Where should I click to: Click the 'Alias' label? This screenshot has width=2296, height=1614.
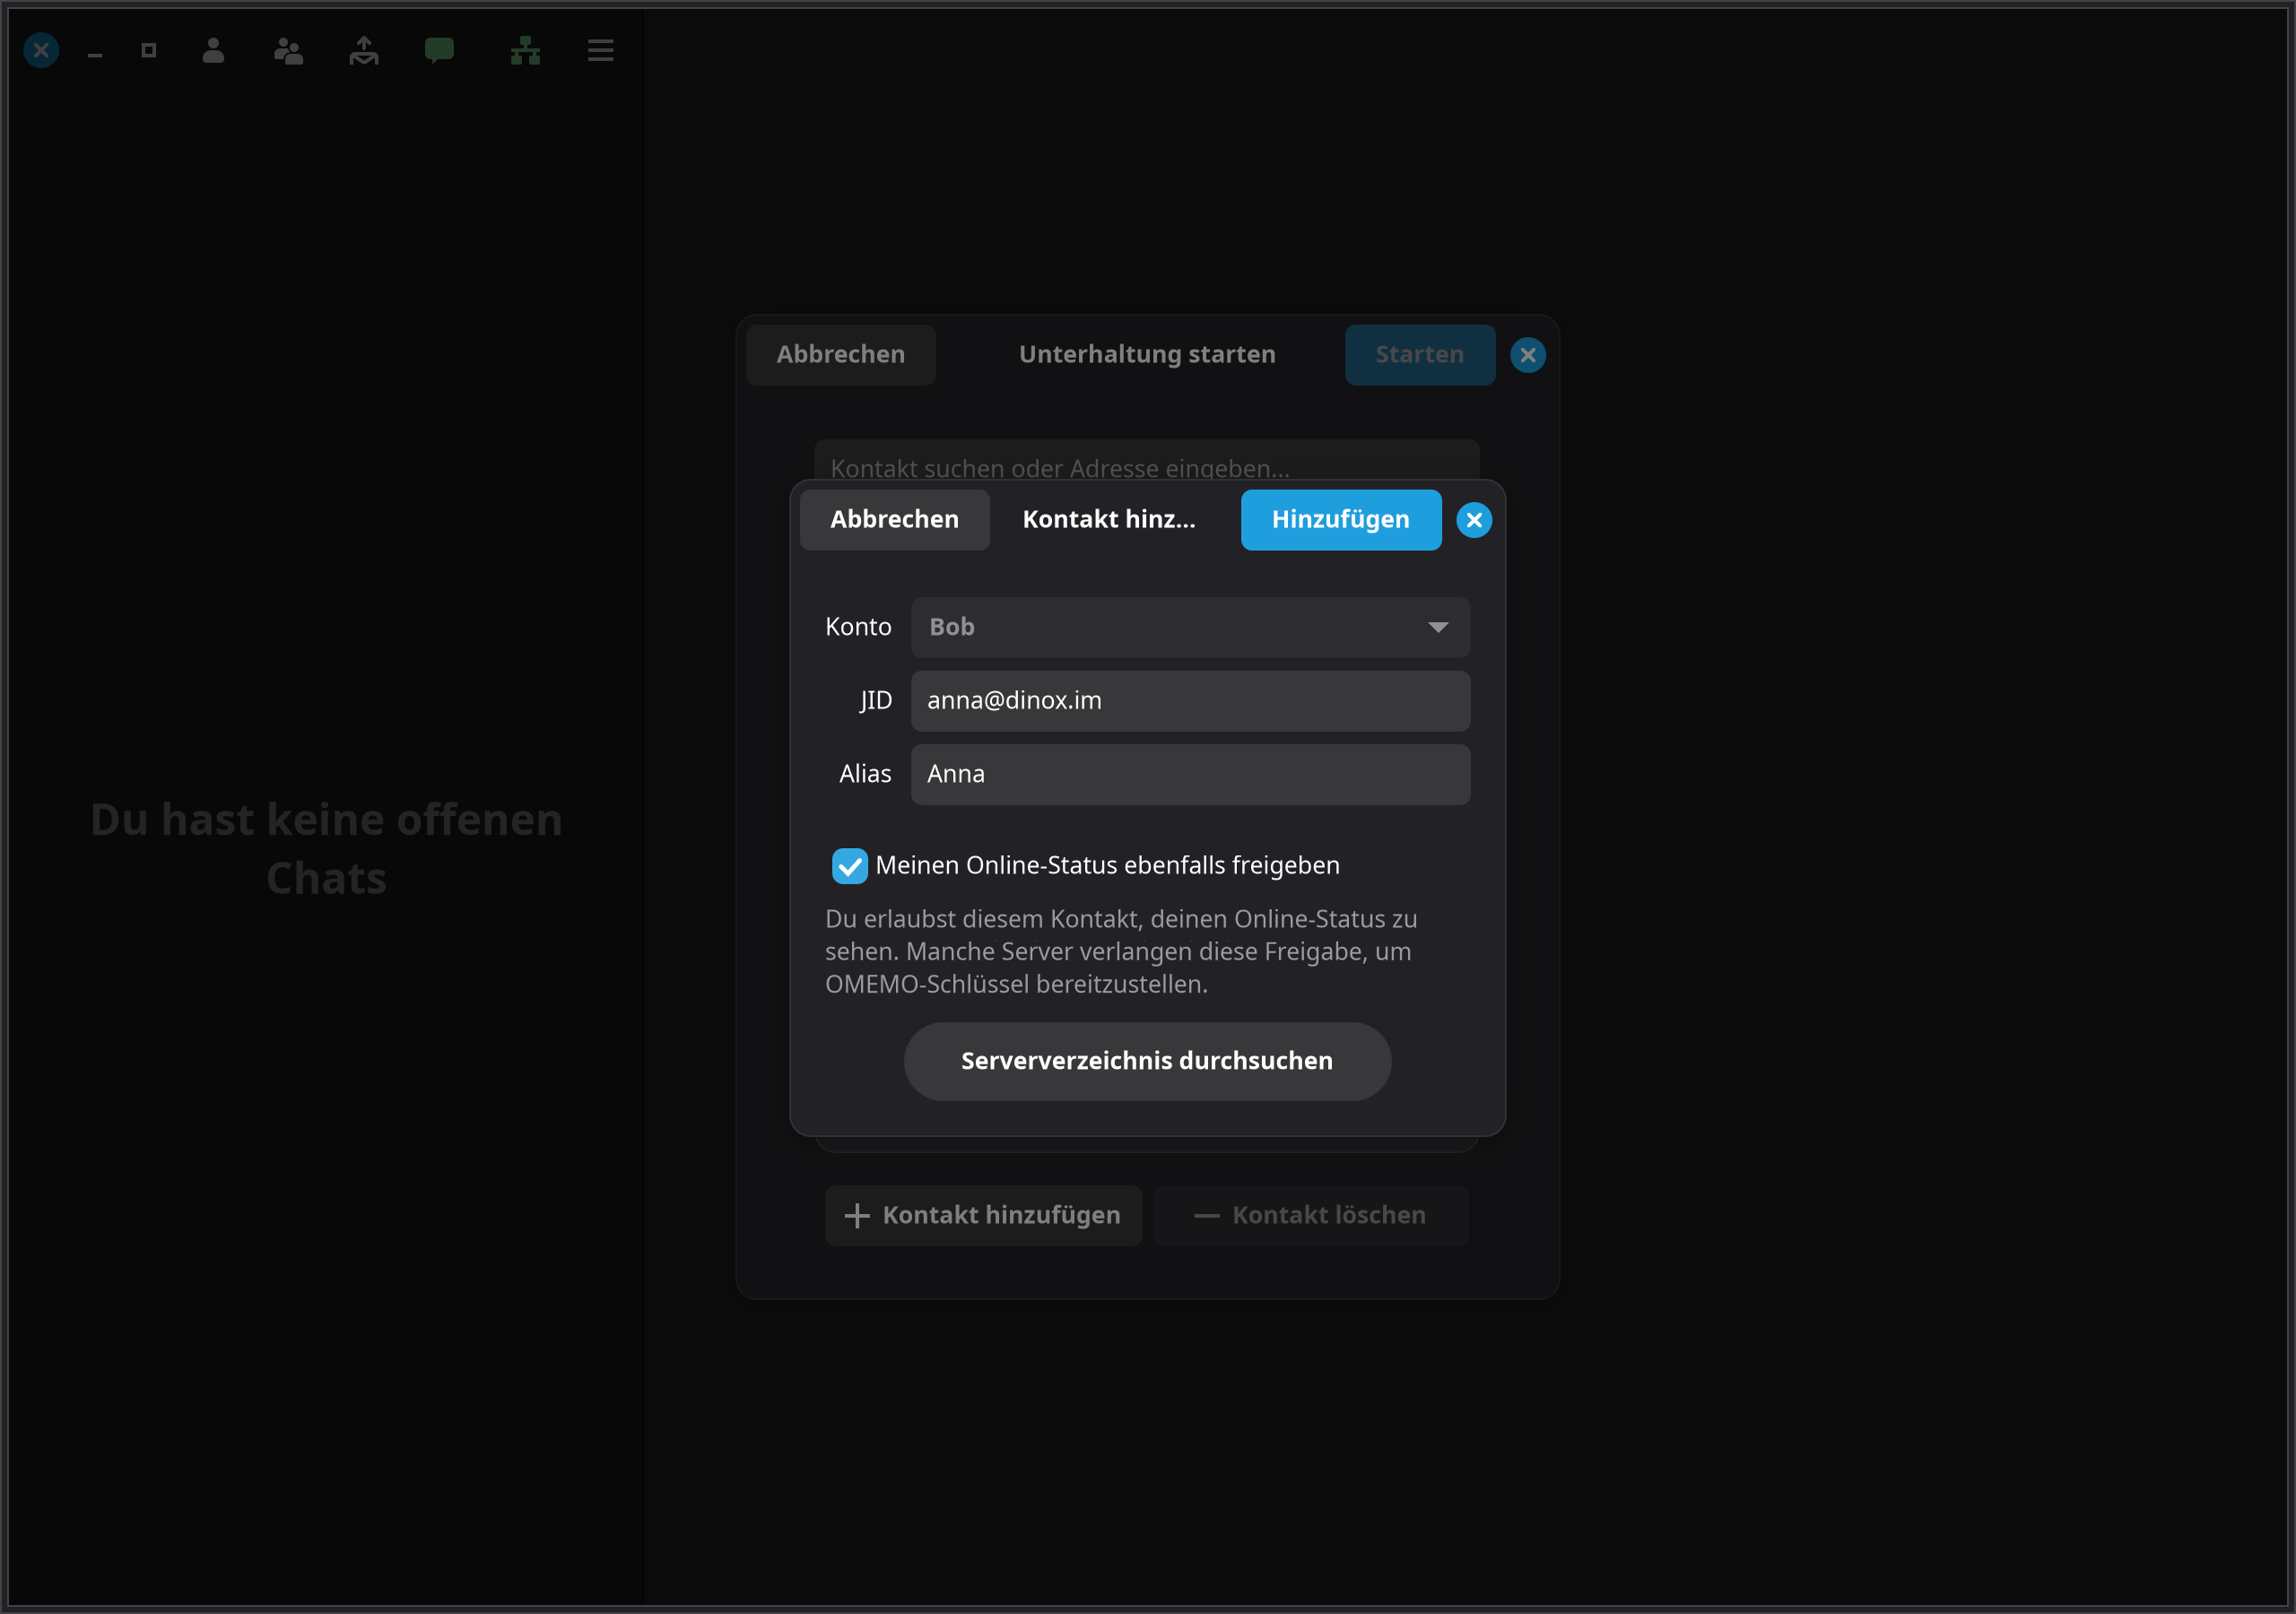tap(865, 774)
